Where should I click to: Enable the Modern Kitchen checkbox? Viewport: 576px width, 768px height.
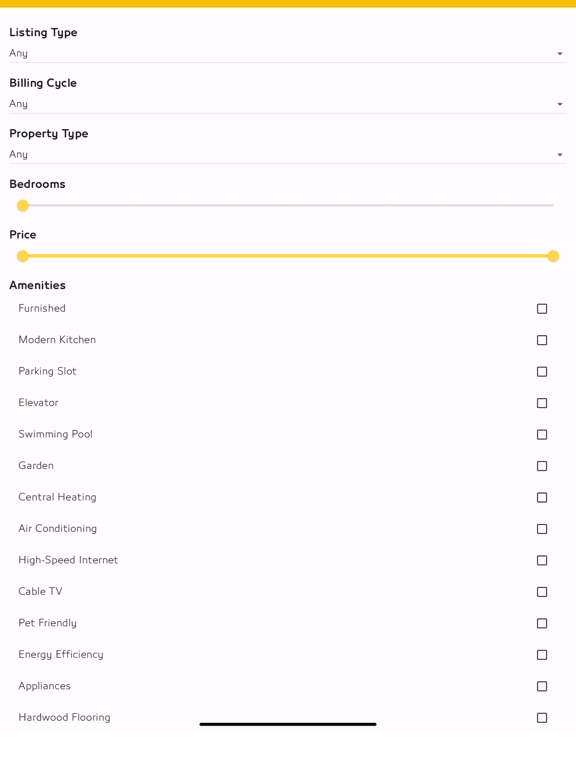click(x=542, y=340)
